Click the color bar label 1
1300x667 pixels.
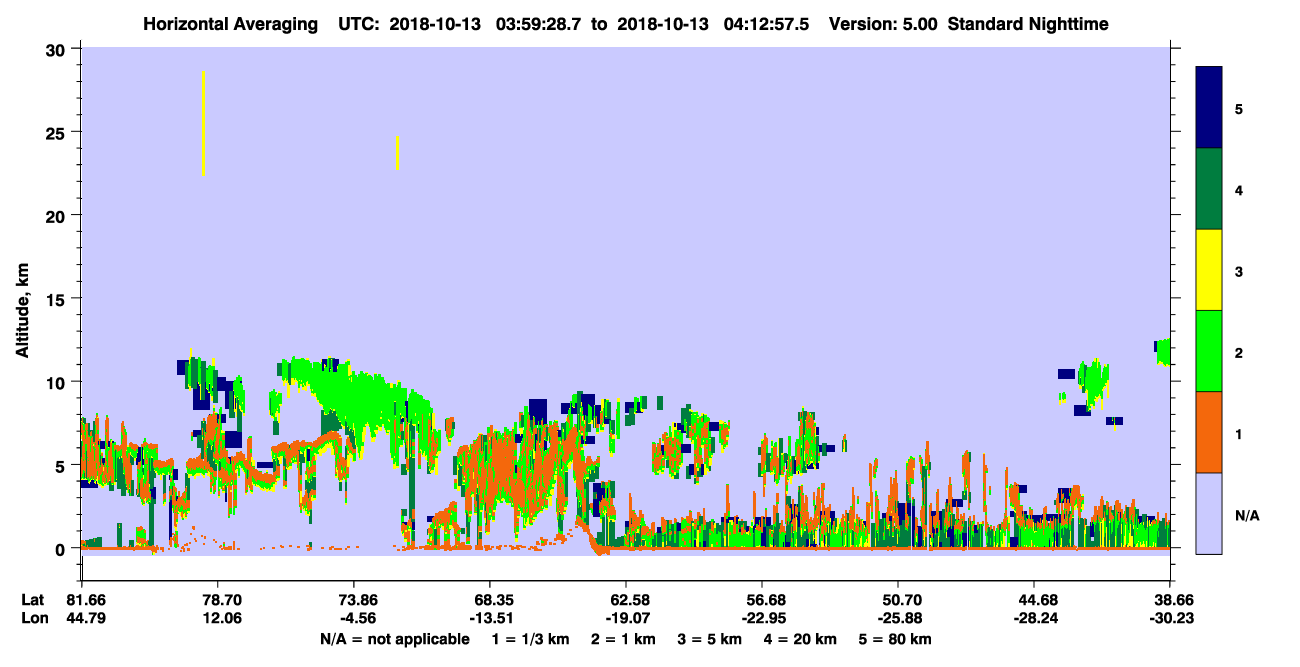1238,434
